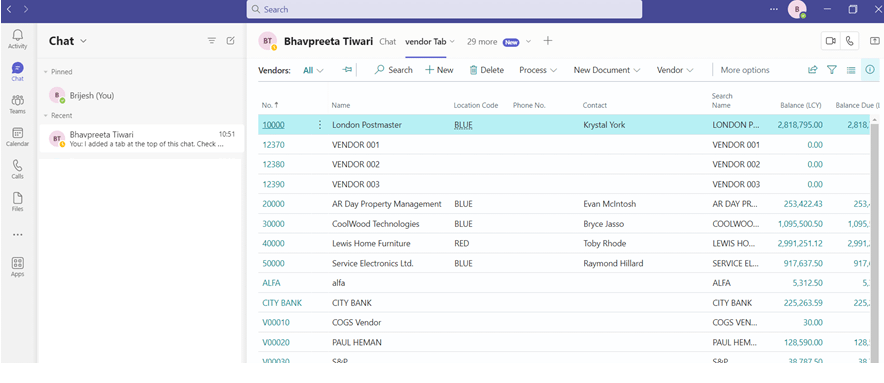Open the ALFA vendor link

(x=271, y=283)
